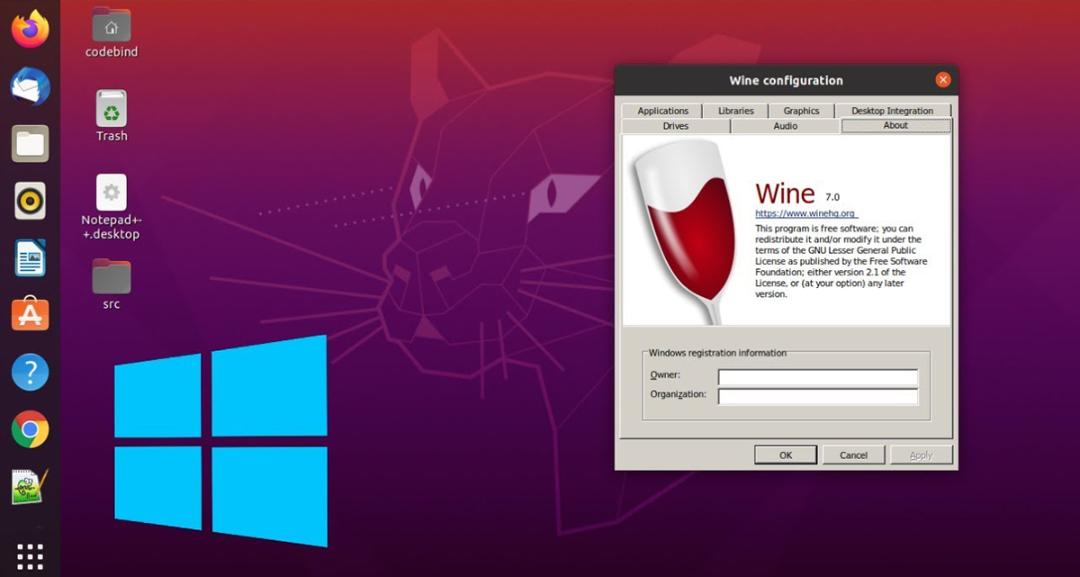Show Applications grid at dock bottom

click(30, 556)
